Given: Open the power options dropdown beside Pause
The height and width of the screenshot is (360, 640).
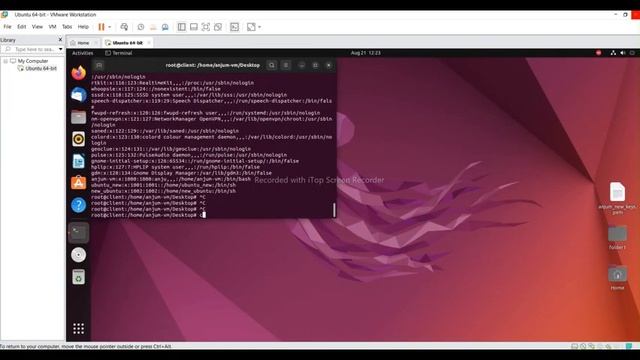Looking at the screenshot, I should pos(109,27).
